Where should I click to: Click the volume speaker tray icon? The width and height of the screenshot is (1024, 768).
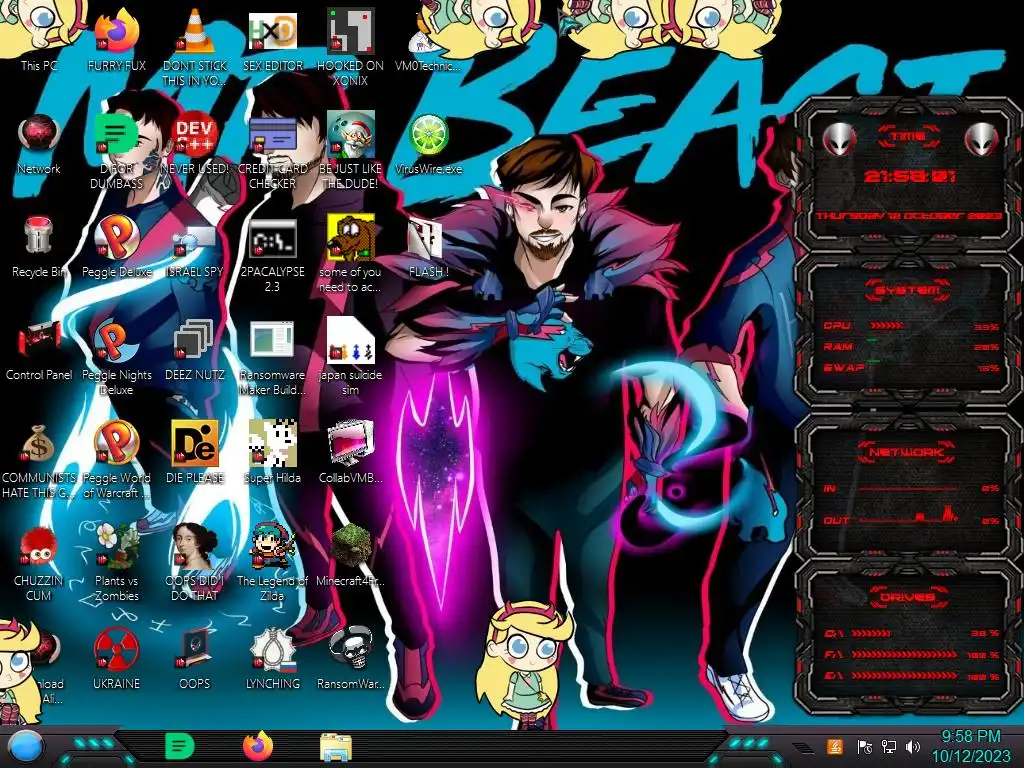coord(913,746)
